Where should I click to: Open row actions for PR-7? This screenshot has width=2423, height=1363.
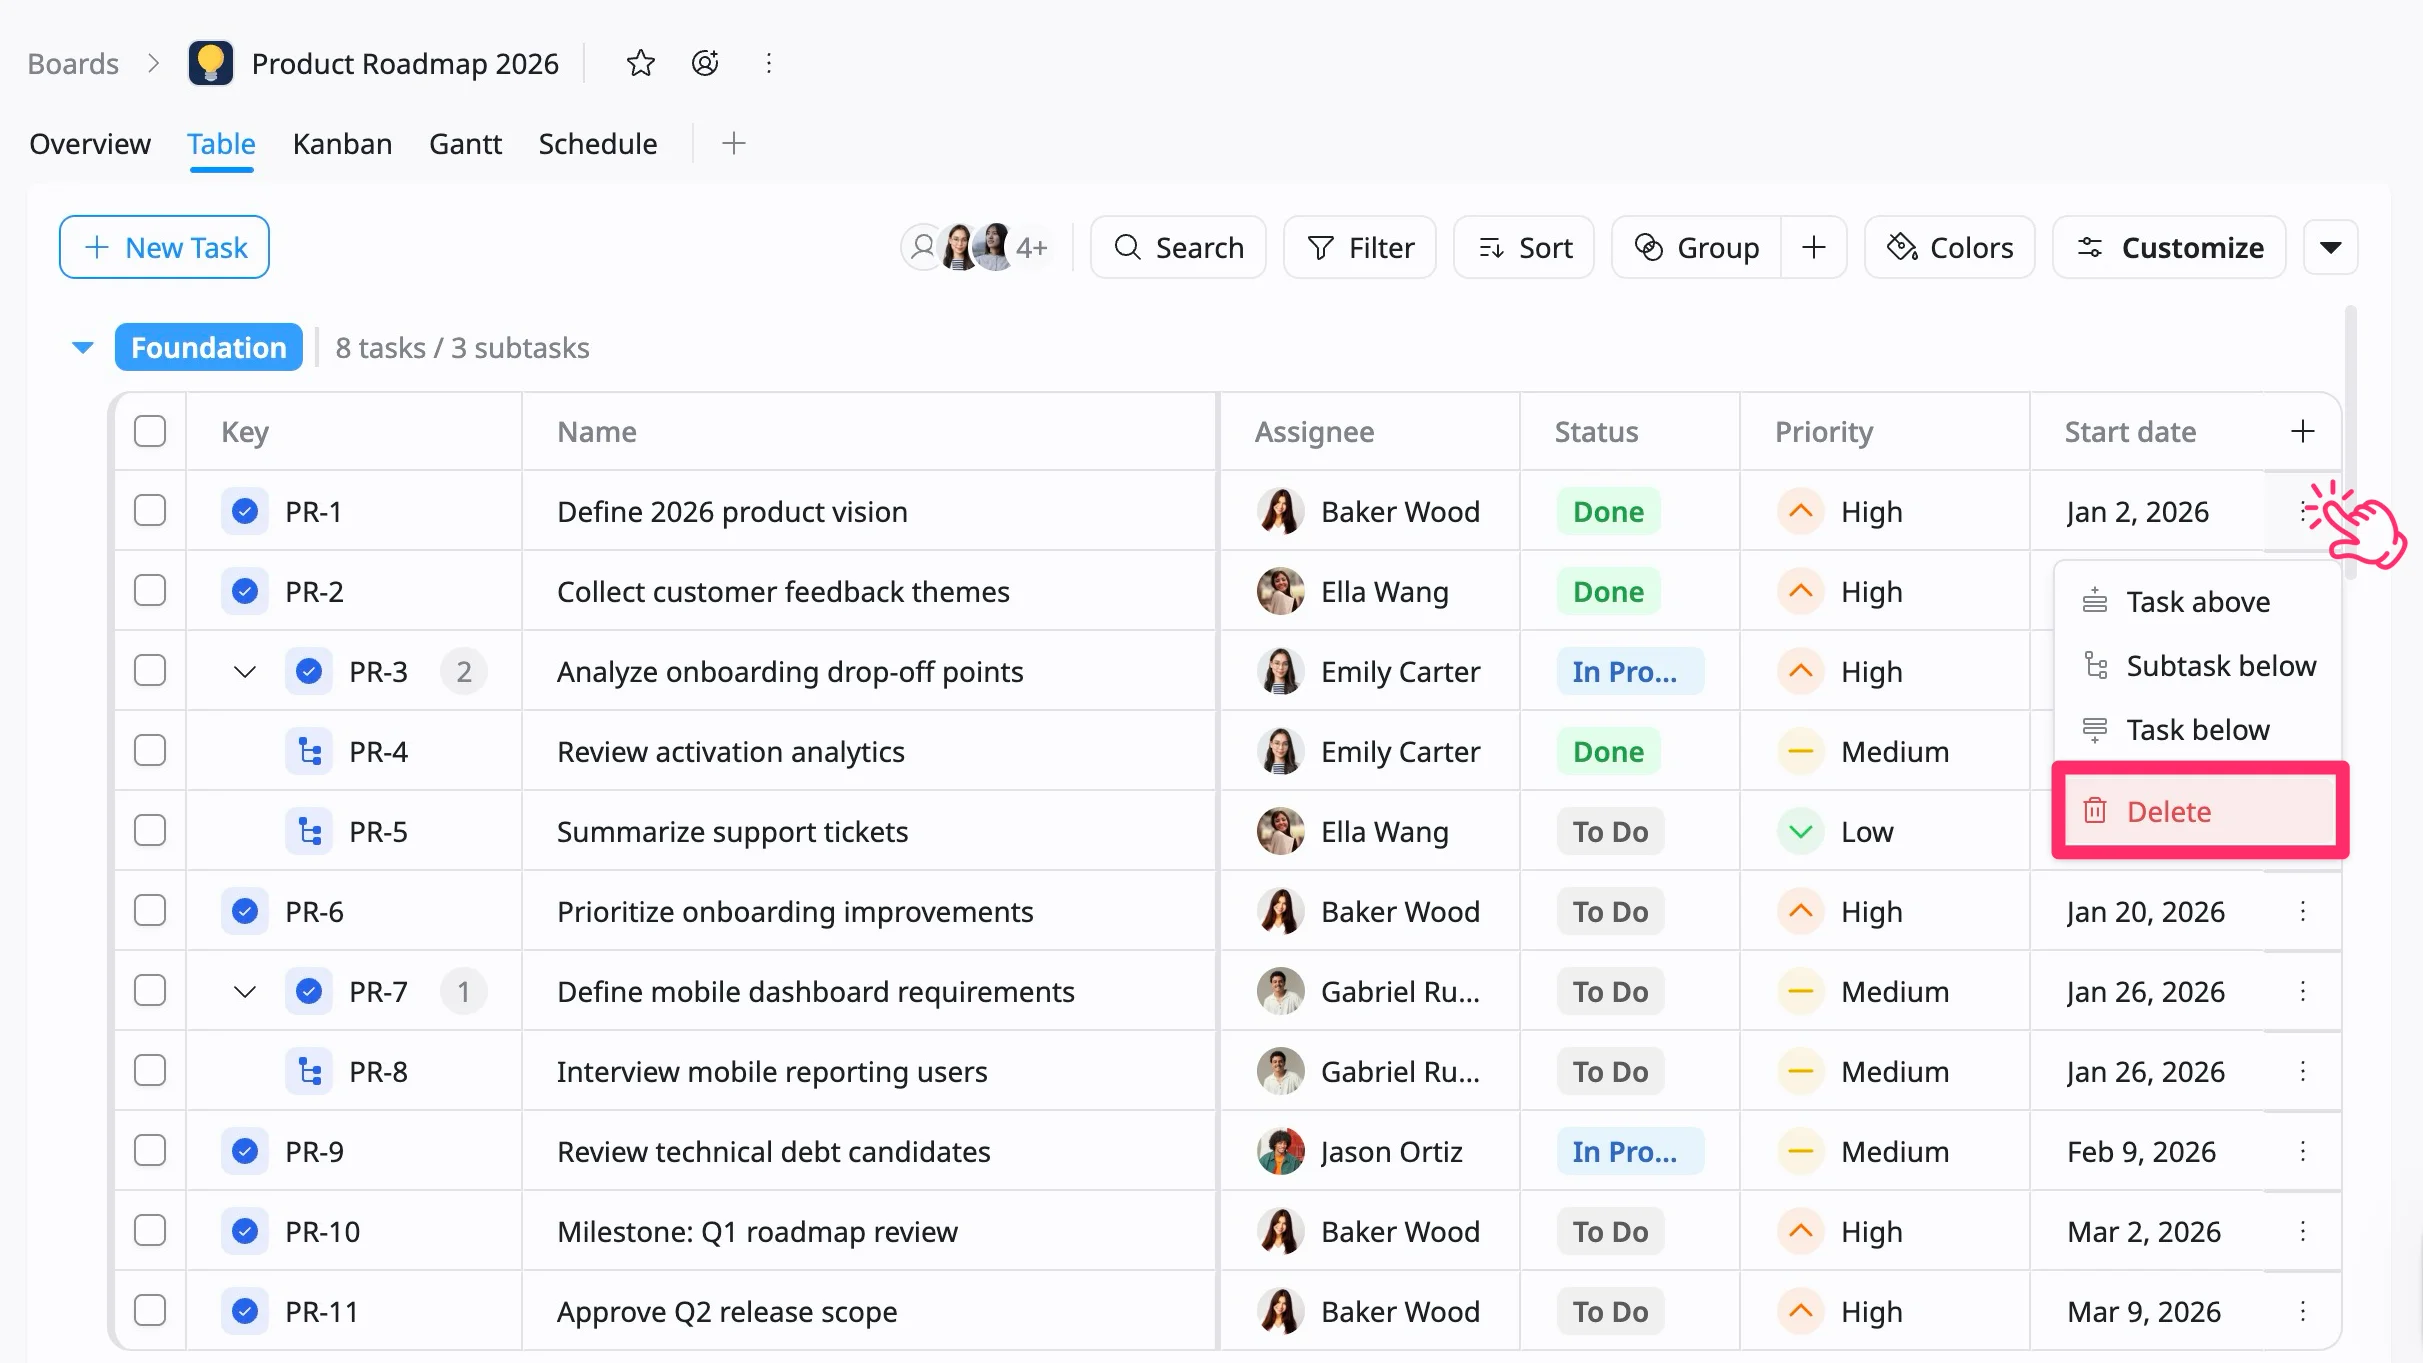click(2302, 991)
